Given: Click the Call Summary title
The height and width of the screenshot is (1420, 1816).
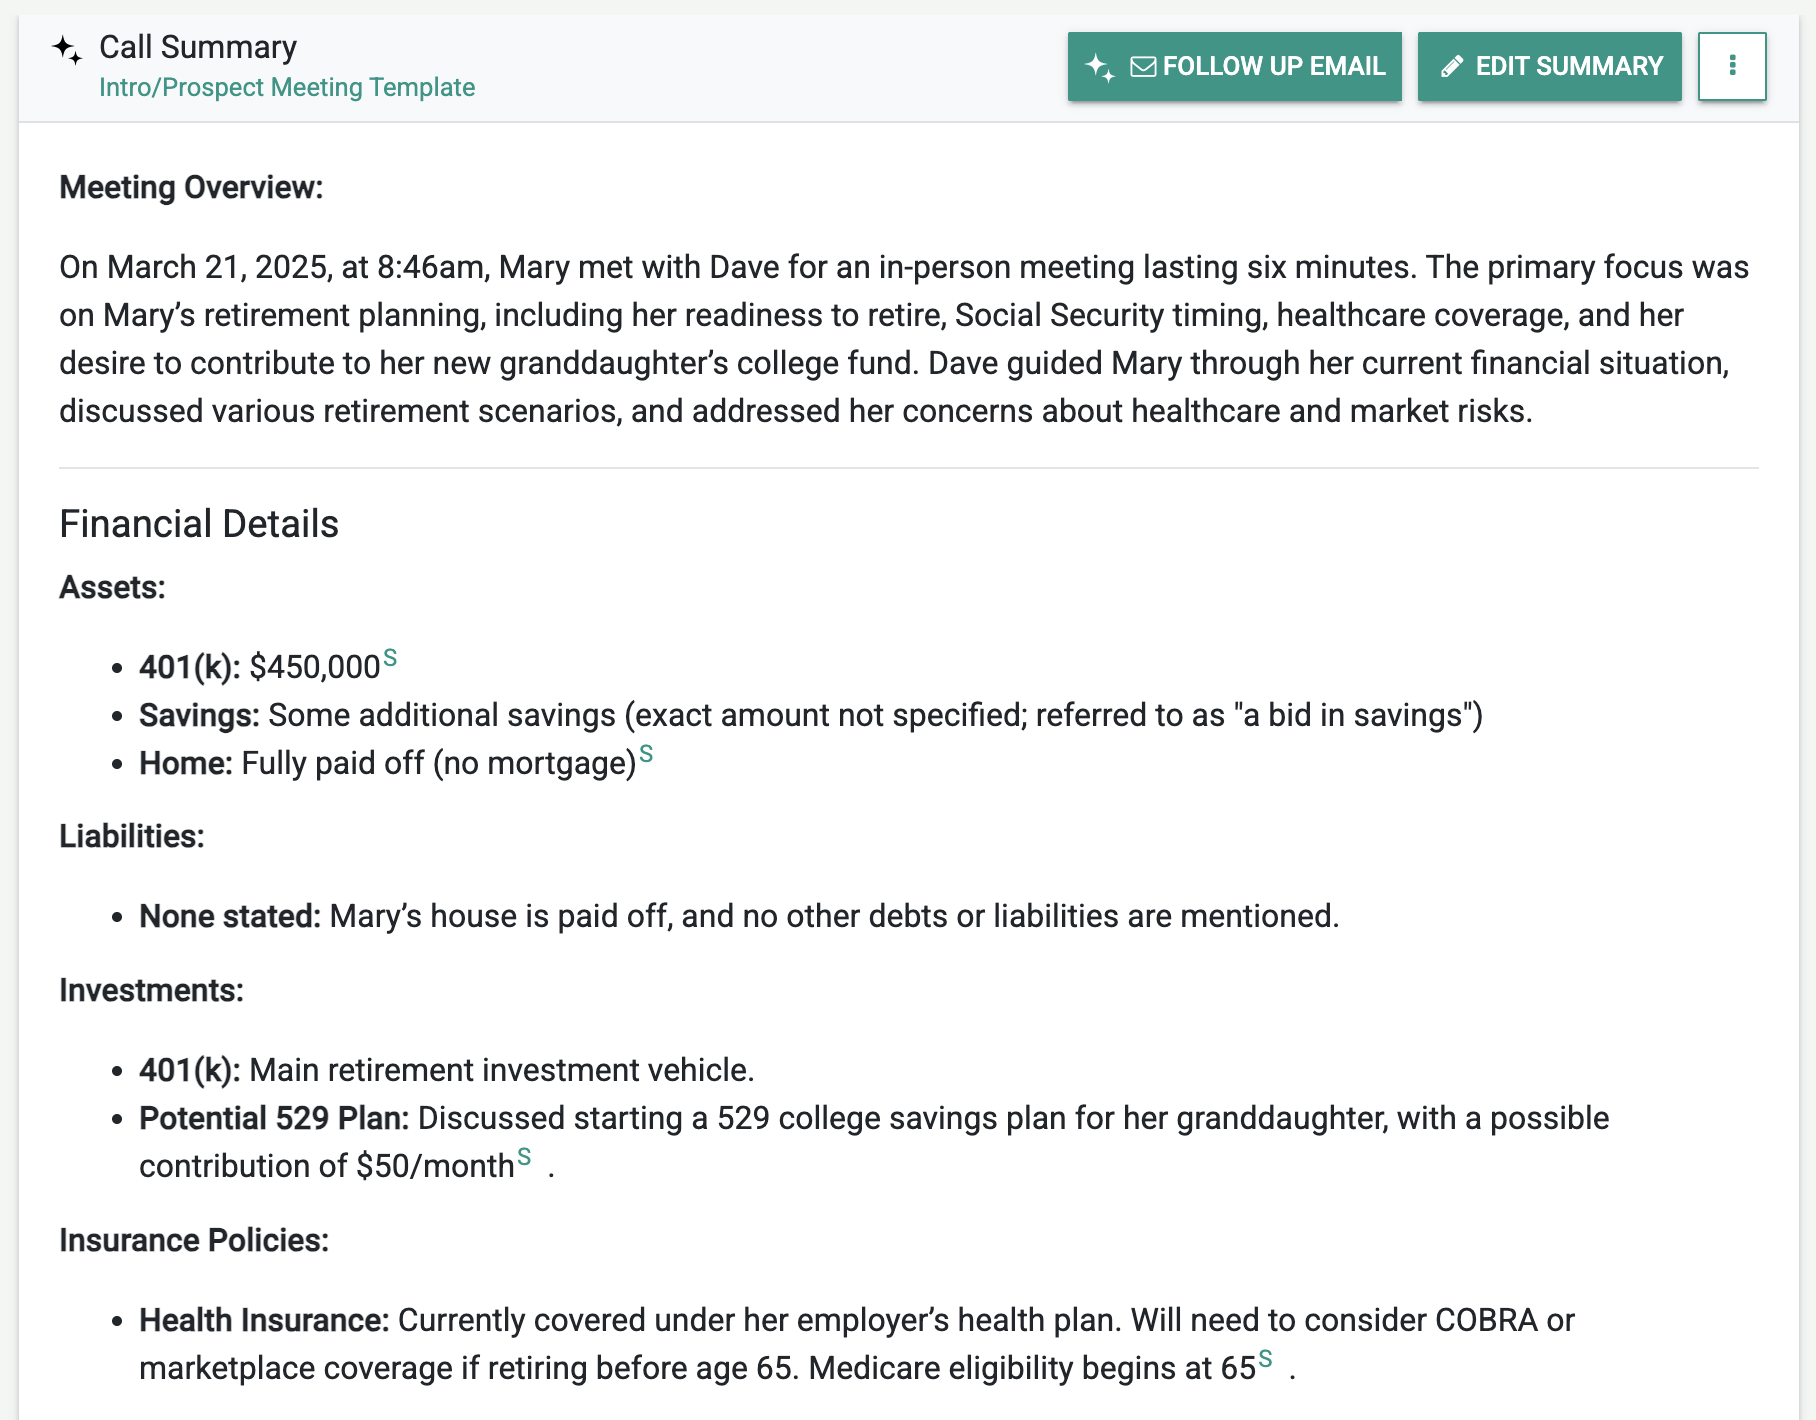Looking at the screenshot, I should tap(198, 47).
